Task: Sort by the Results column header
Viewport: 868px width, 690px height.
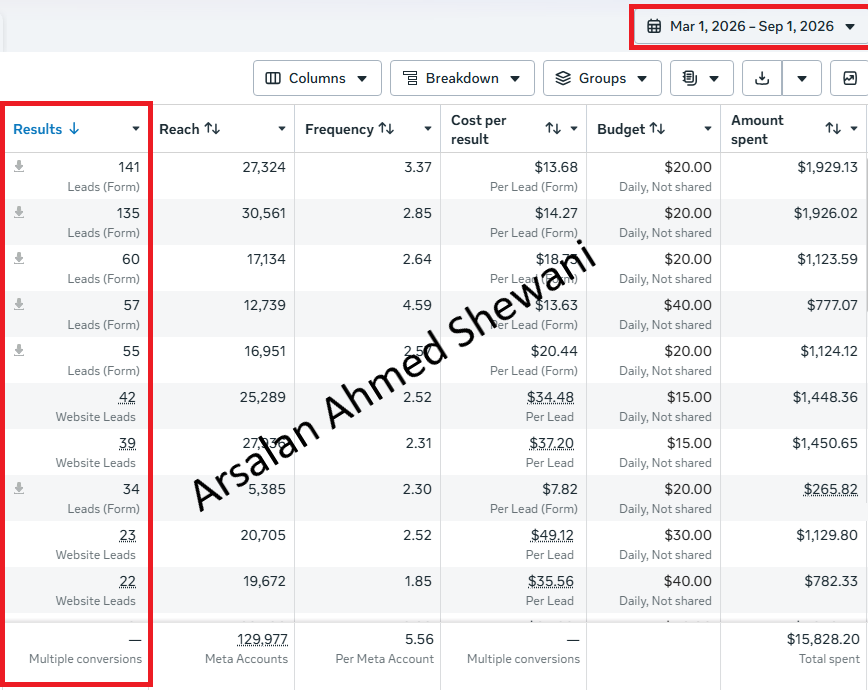Action: (46, 129)
